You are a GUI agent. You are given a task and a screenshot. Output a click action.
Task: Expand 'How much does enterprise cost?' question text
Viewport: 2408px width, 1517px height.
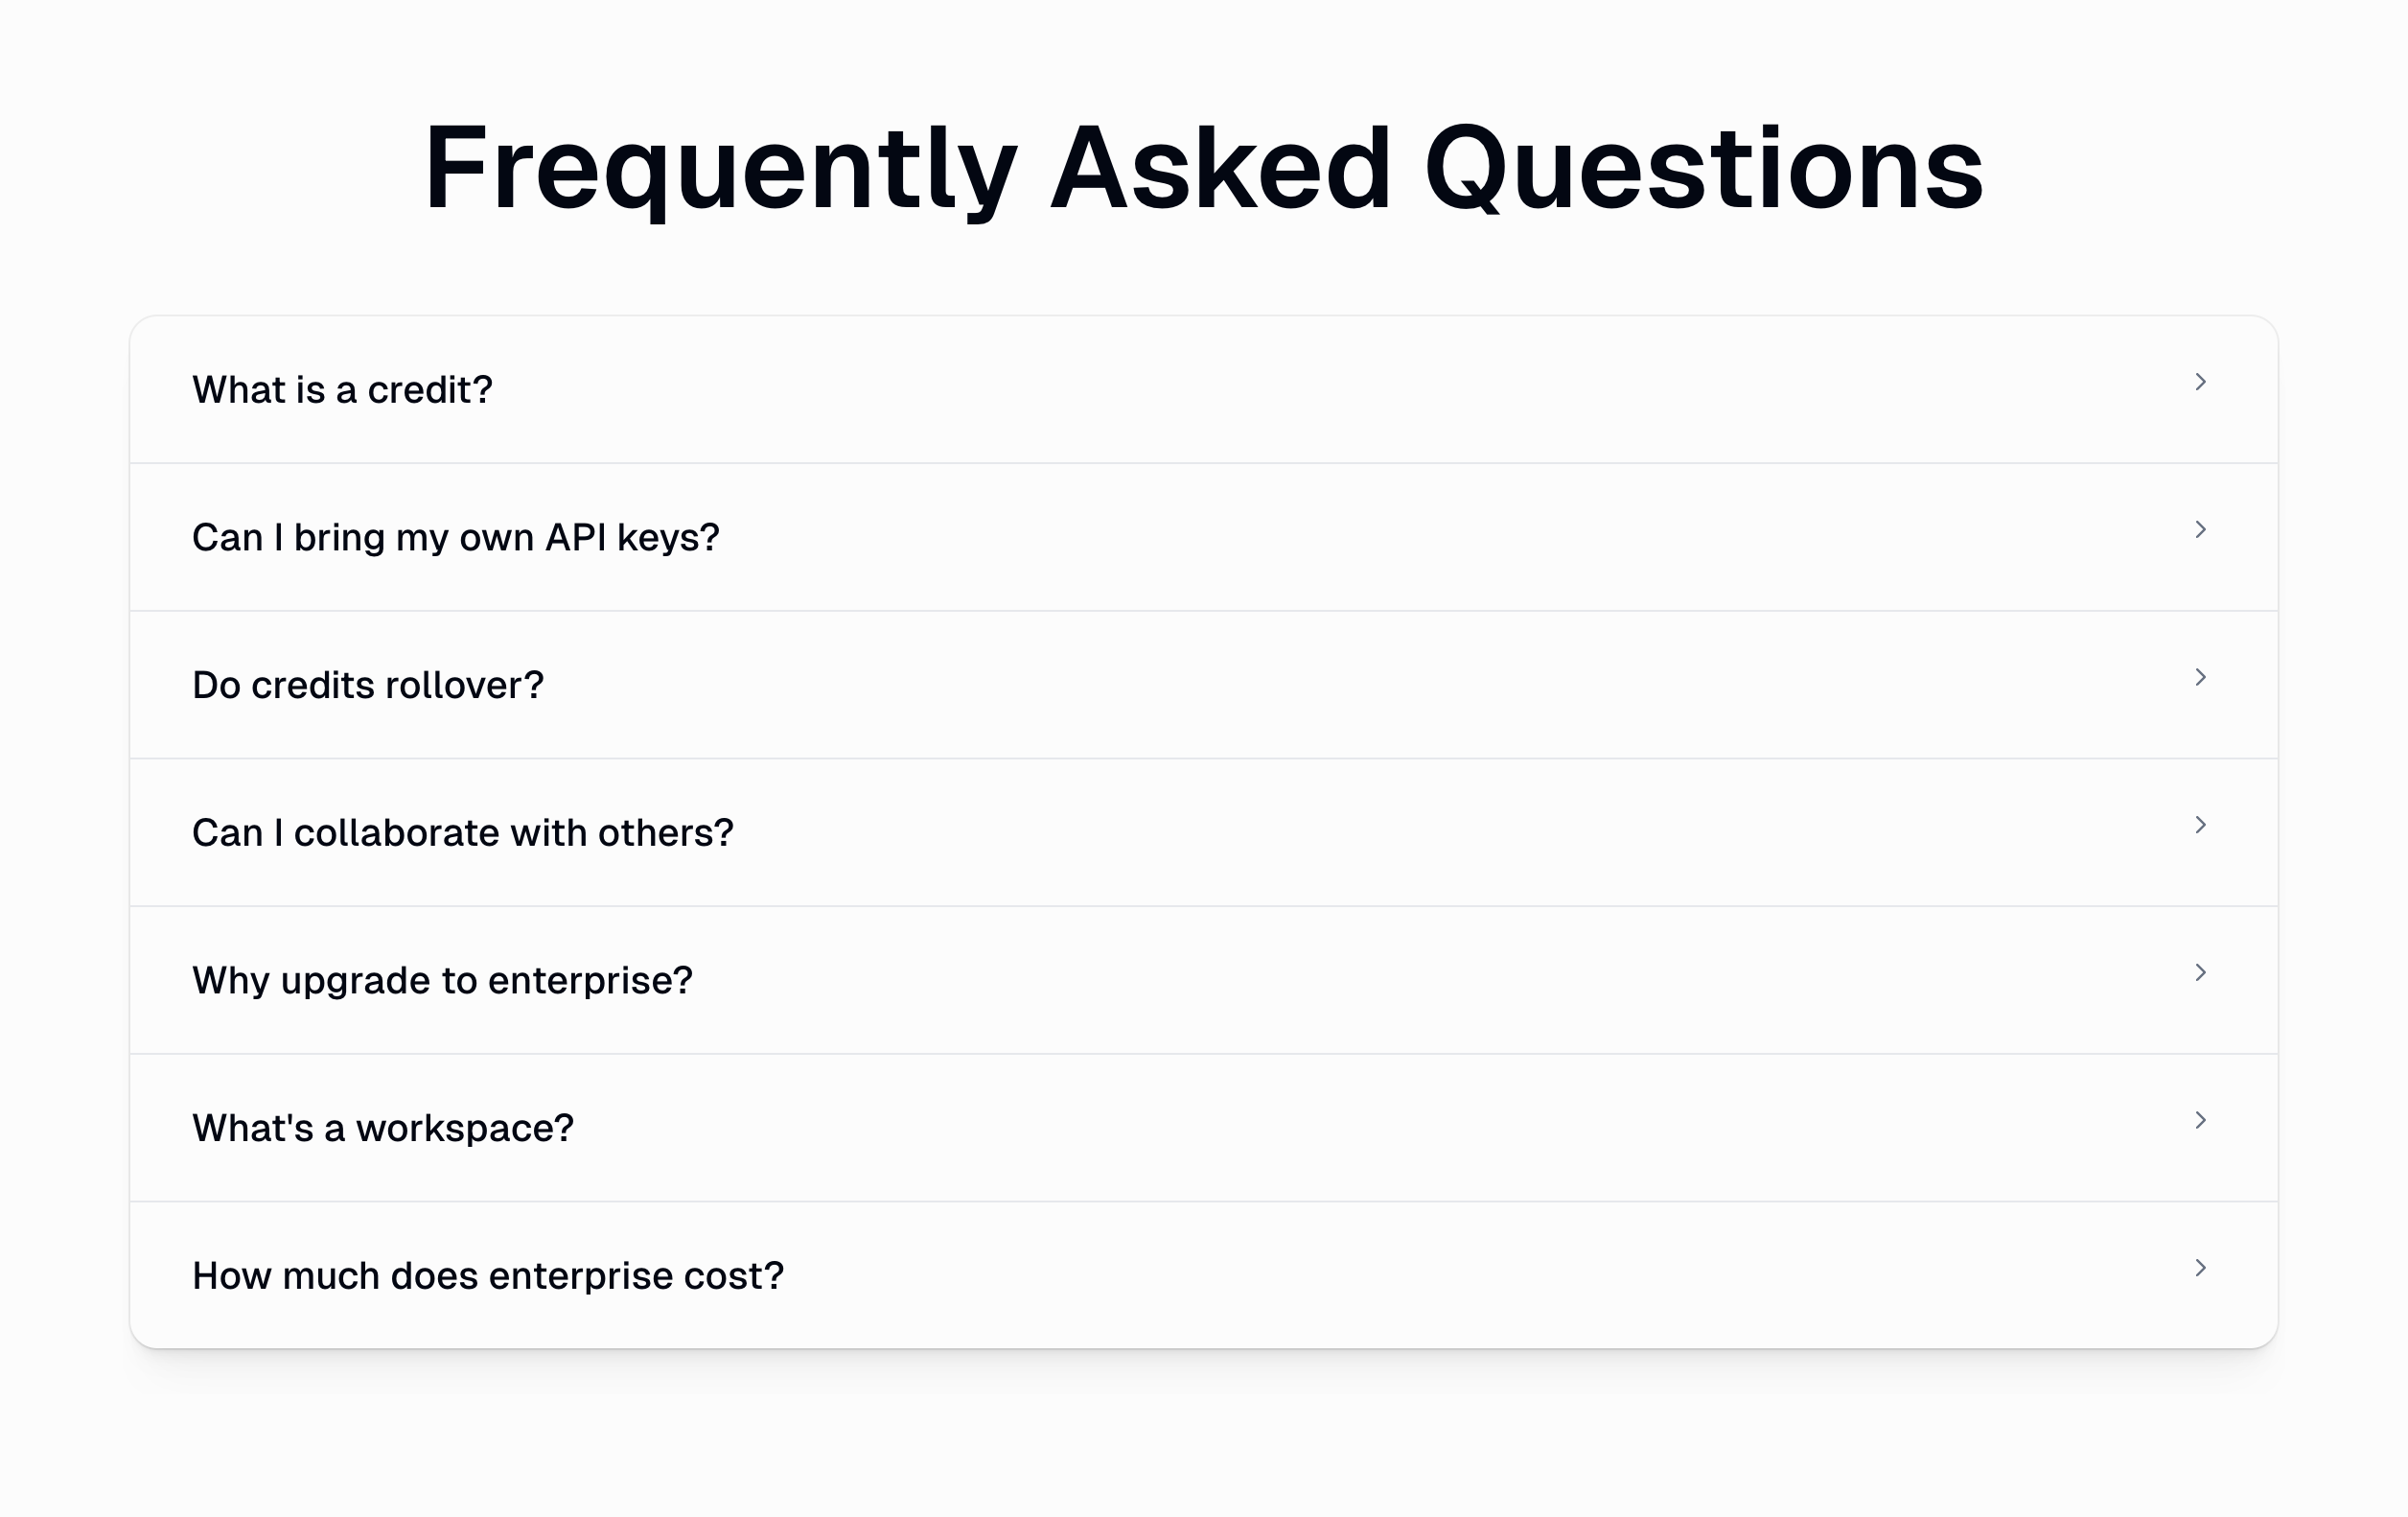point(487,1276)
